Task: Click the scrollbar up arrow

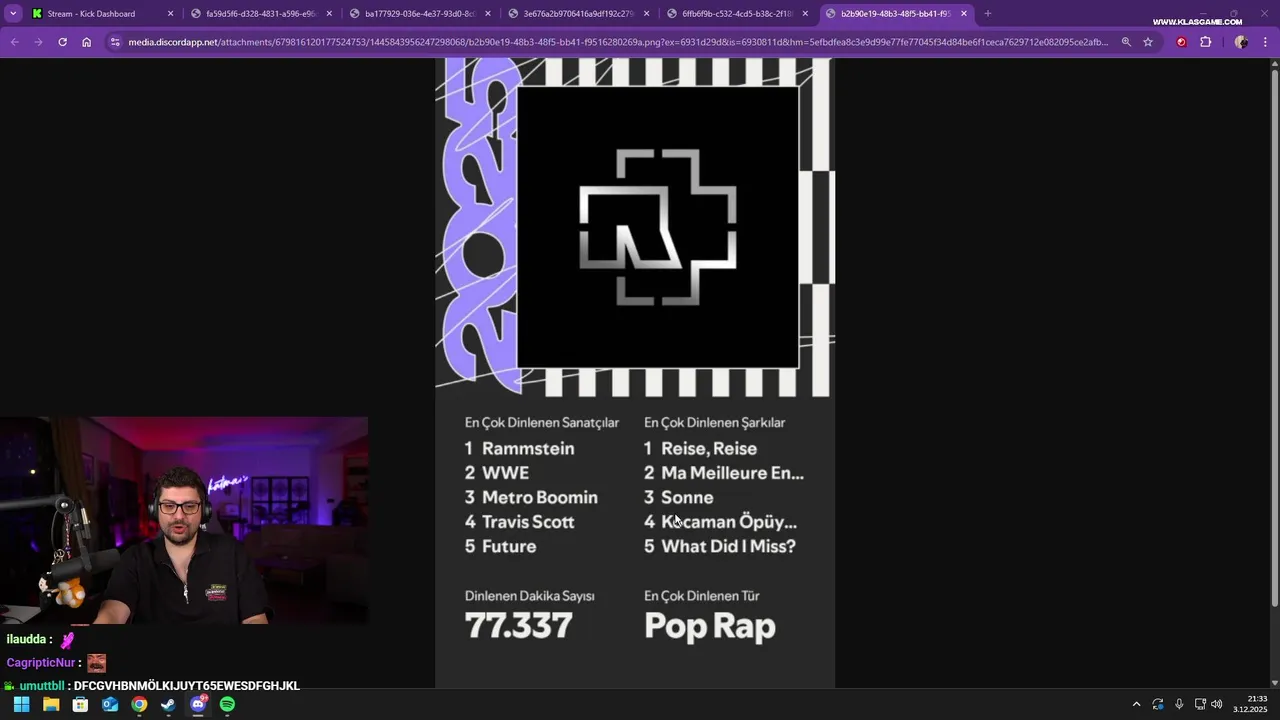Action: (1274, 64)
